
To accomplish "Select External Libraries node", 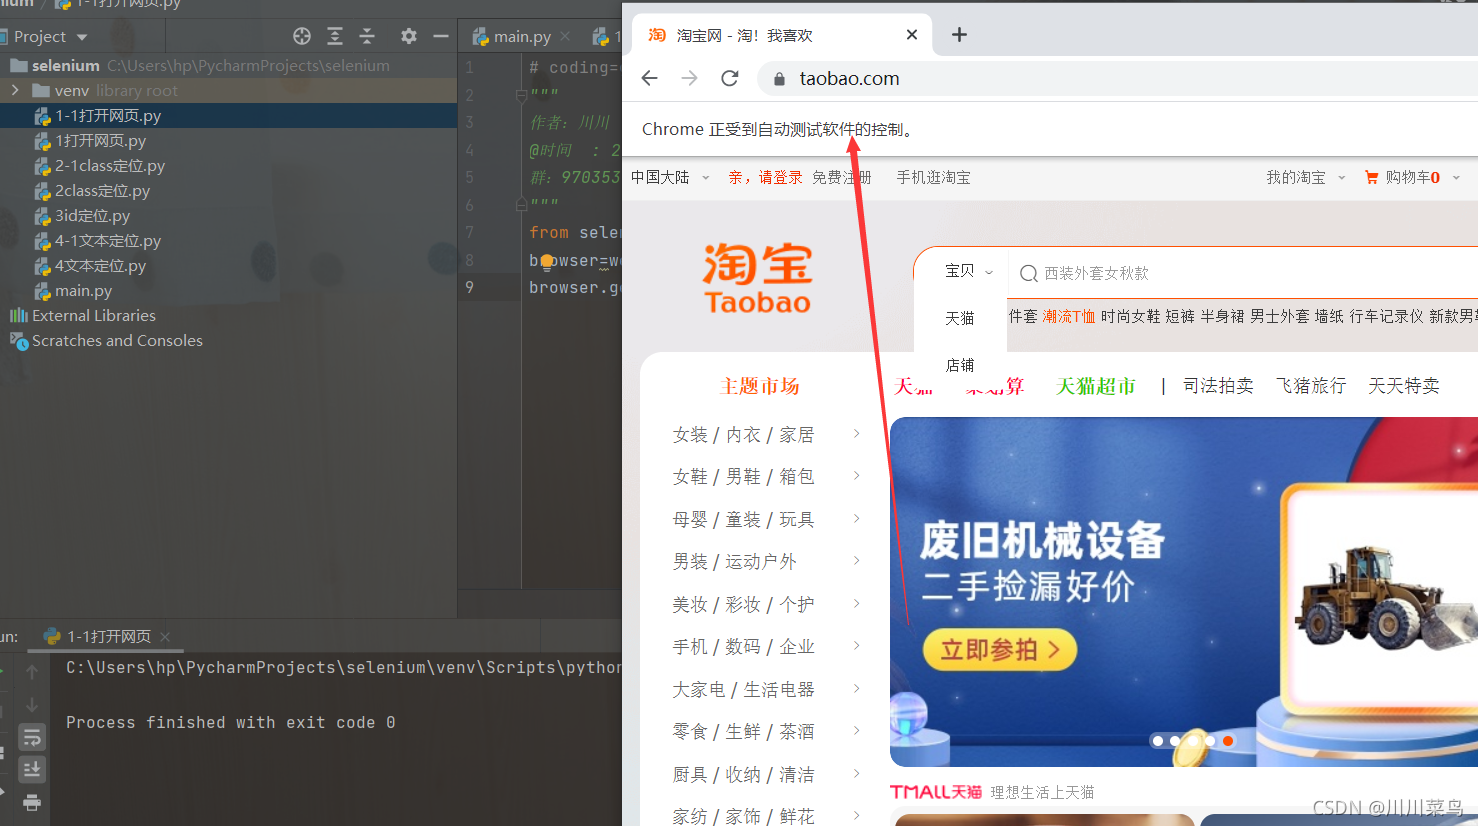I will click(93, 316).
